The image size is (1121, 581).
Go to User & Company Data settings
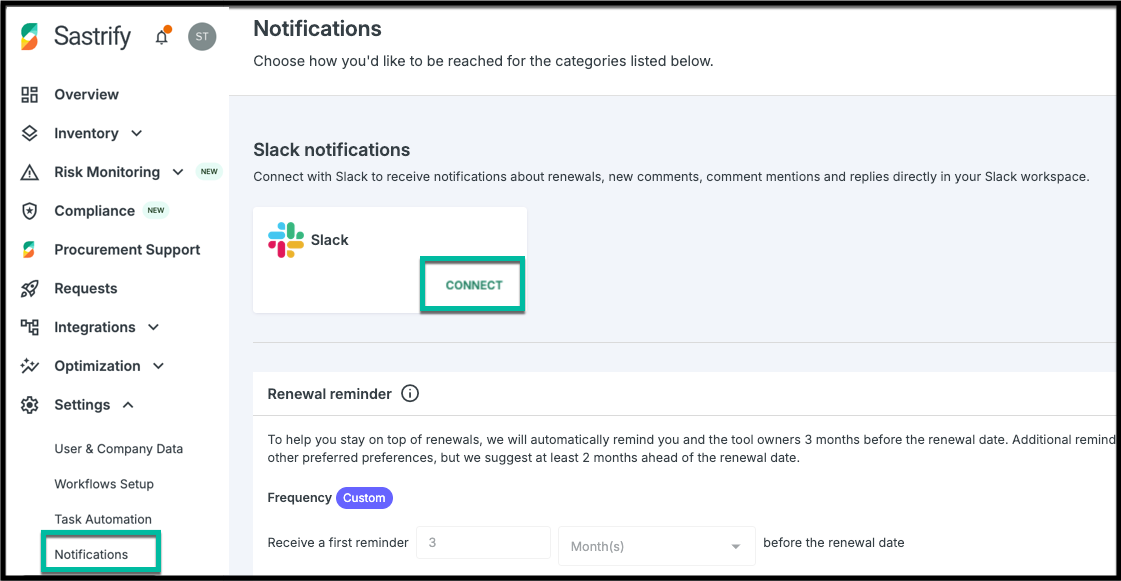pos(118,449)
